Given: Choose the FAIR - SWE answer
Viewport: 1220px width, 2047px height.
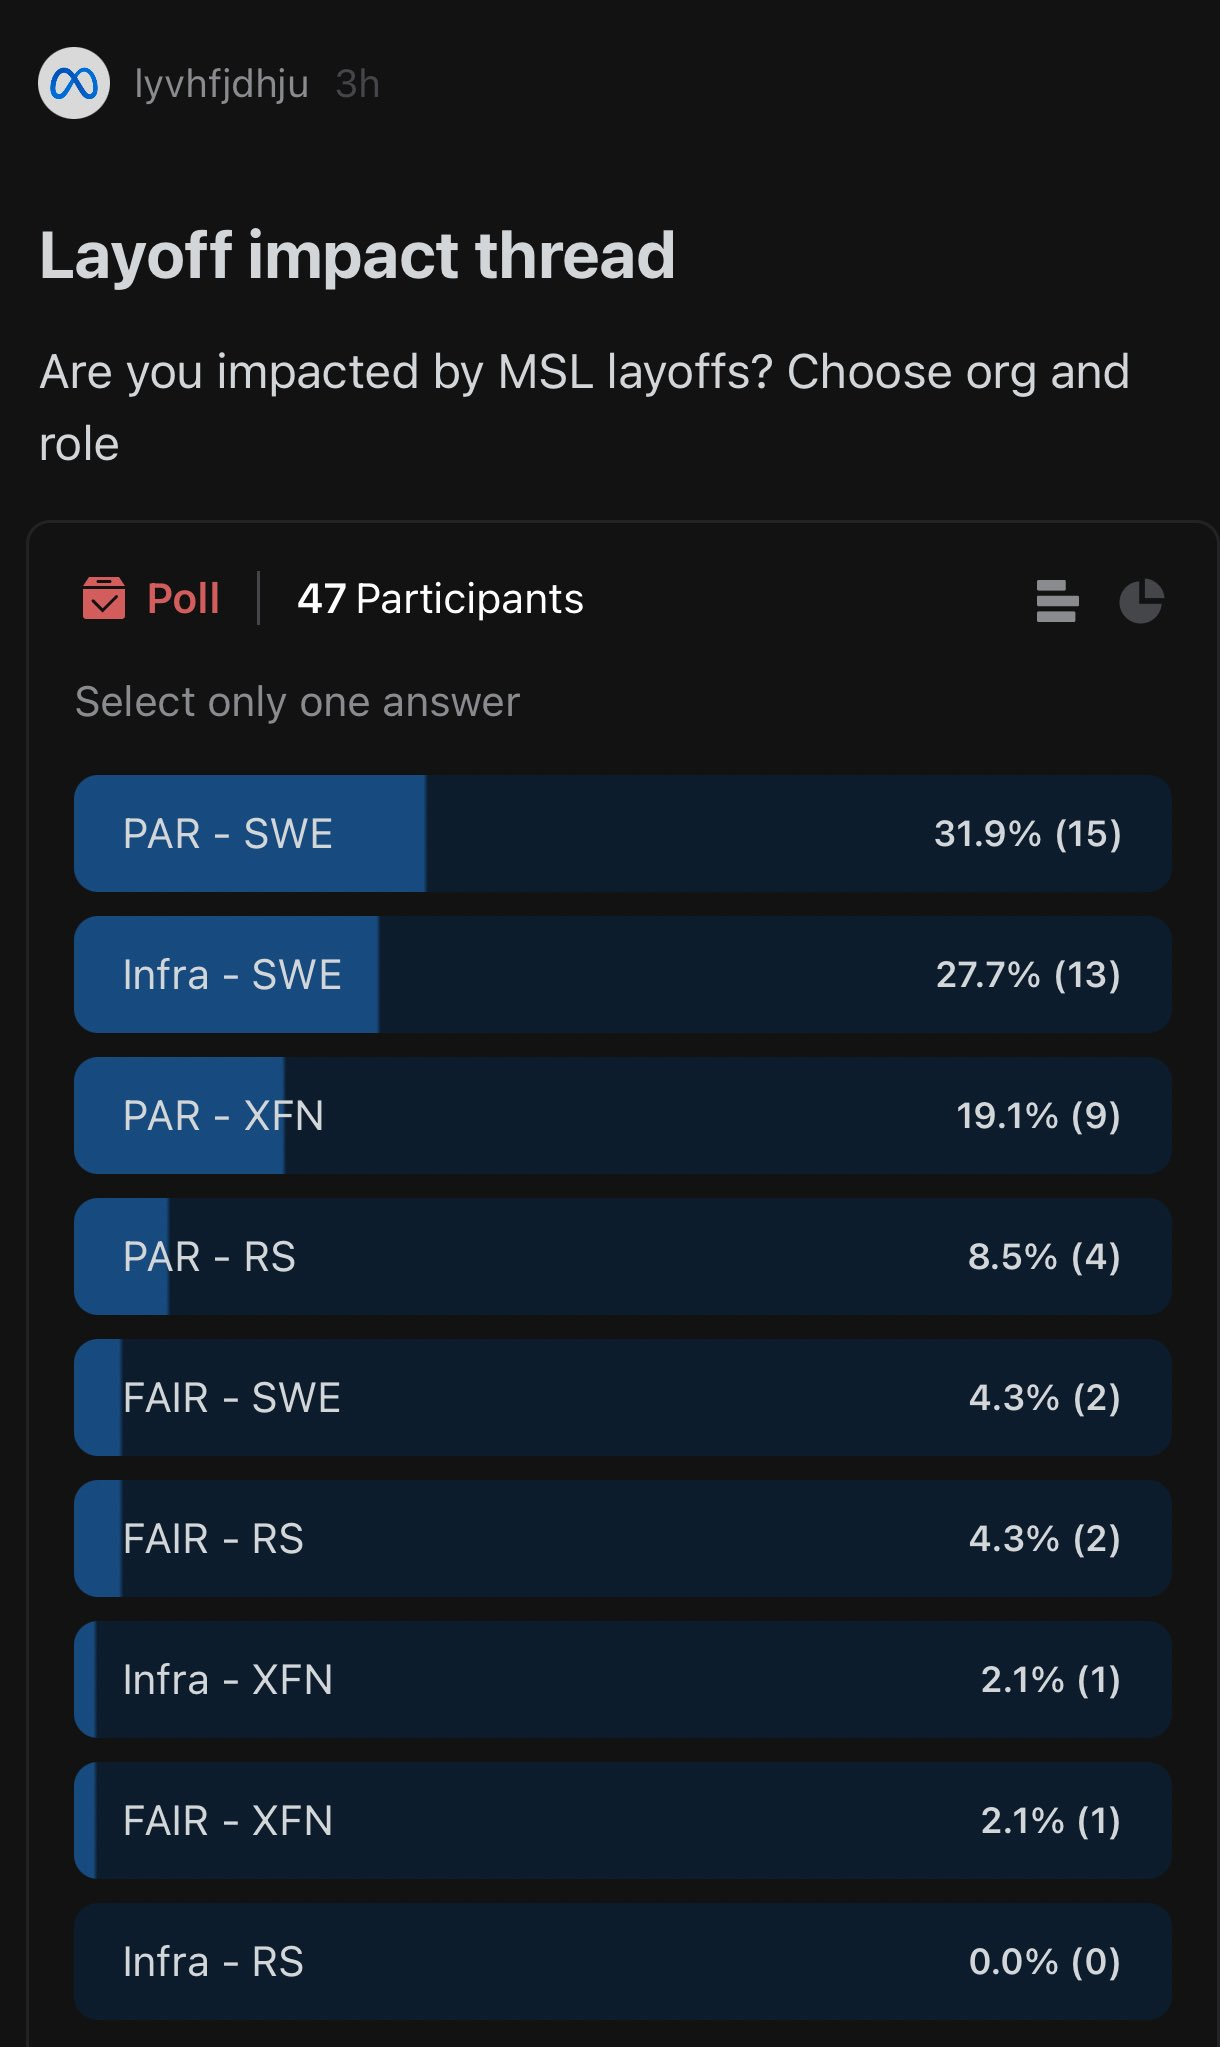Looking at the screenshot, I should click(x=622, y=1397).
